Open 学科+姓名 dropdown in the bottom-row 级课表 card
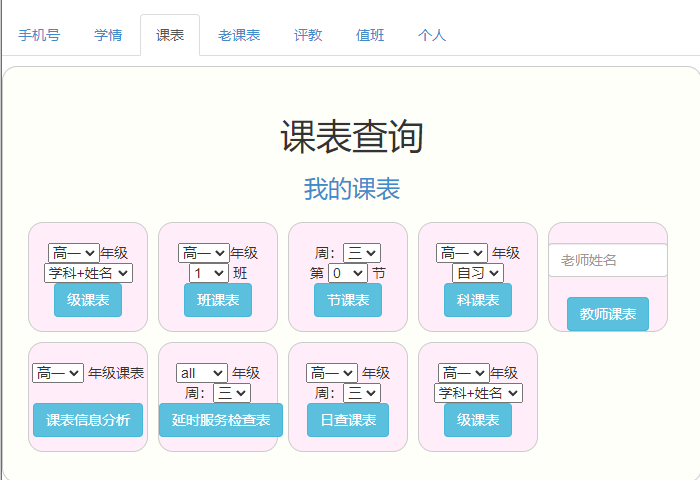The image size is (700, 480). (x=478, y=393)
